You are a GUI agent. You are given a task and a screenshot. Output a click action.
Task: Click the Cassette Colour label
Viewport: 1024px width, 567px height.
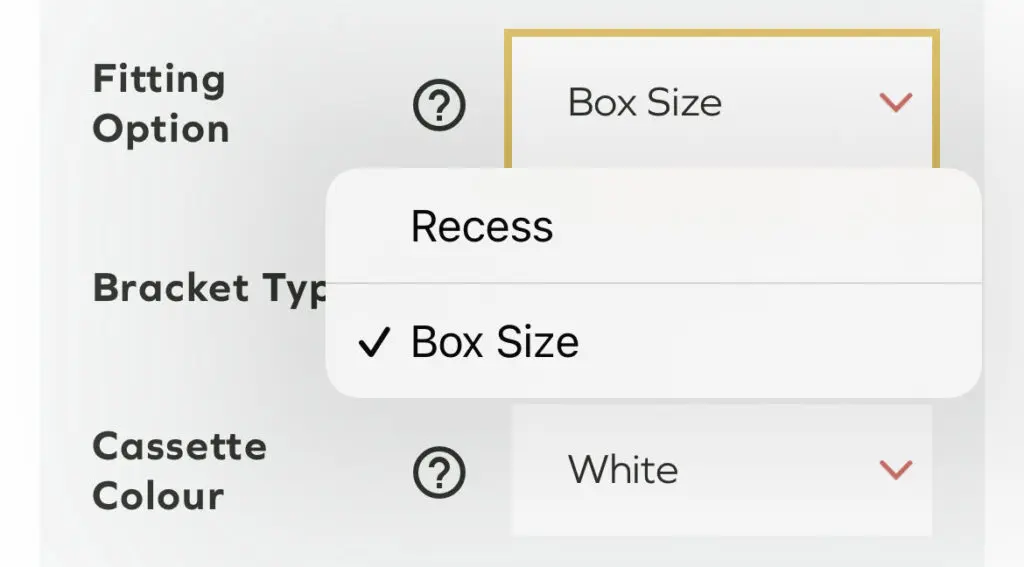coord(180,471)
